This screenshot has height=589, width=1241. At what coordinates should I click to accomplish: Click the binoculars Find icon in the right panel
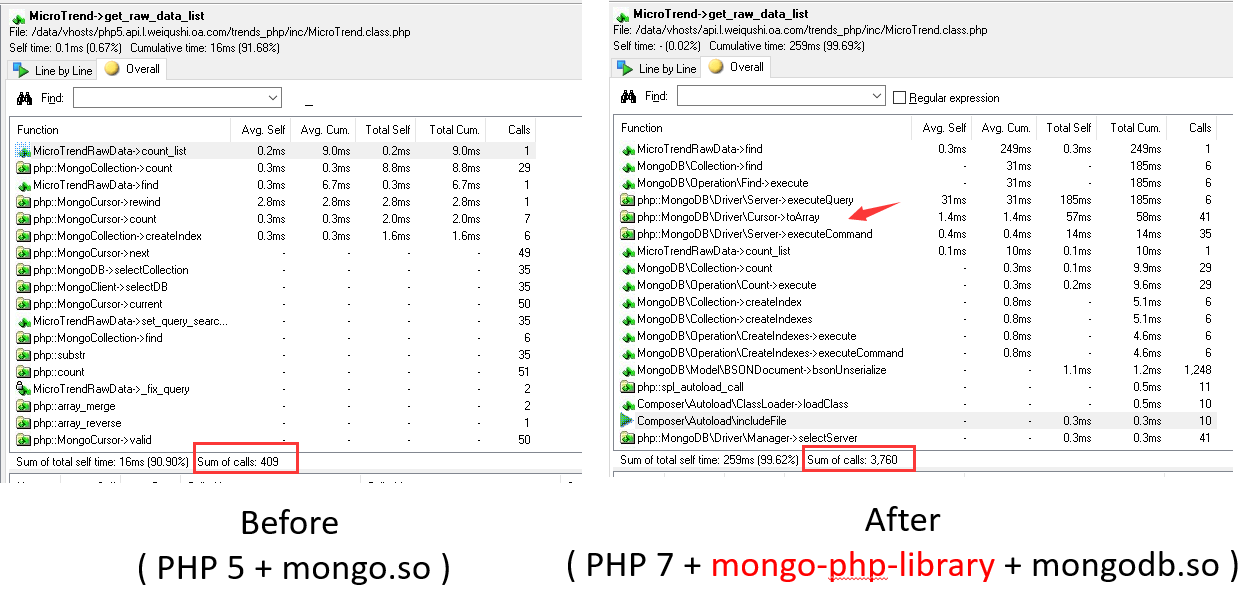pos(629,97)
